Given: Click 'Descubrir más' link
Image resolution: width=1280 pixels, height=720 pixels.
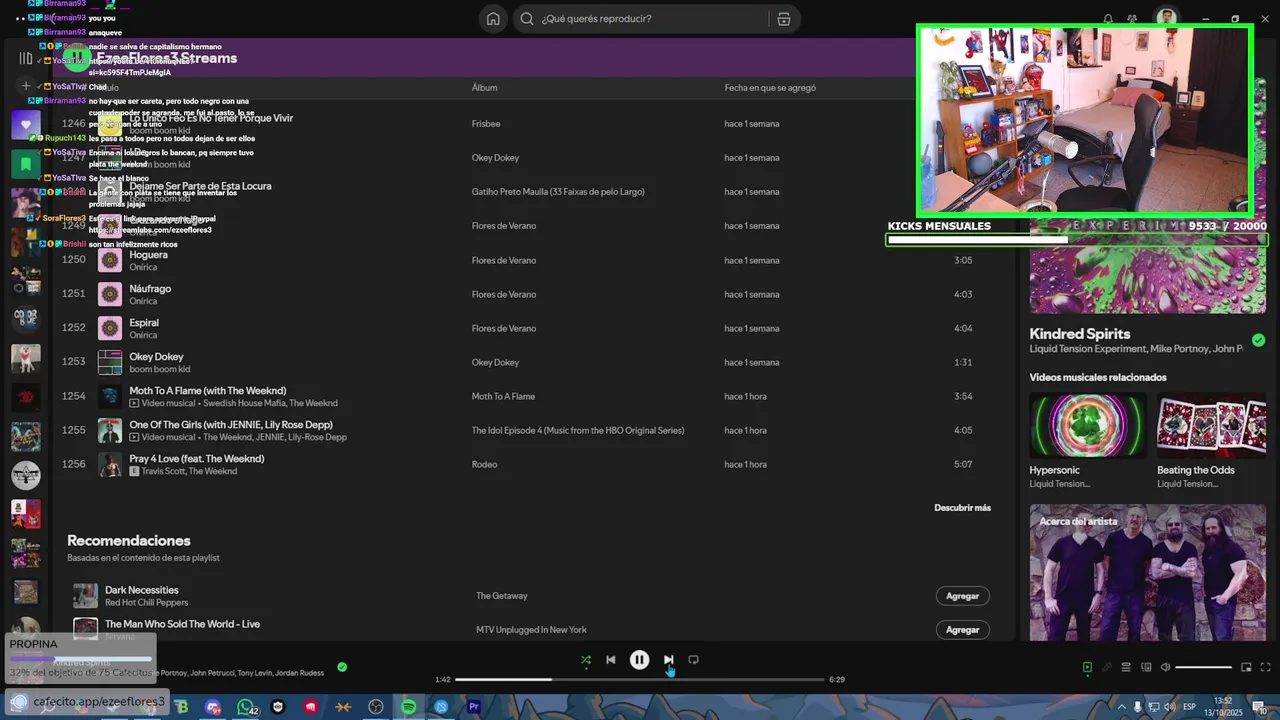Looking at the screenshot, I should (x=962, y=508).
